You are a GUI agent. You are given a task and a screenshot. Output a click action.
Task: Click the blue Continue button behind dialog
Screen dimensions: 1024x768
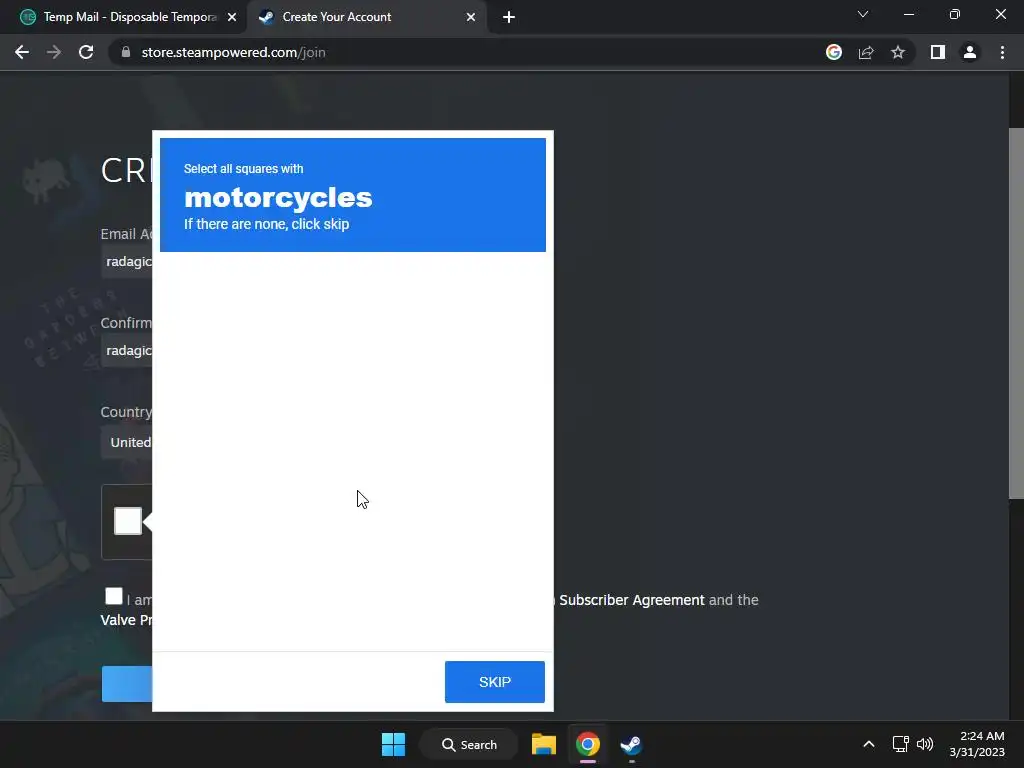pos(127,684)
